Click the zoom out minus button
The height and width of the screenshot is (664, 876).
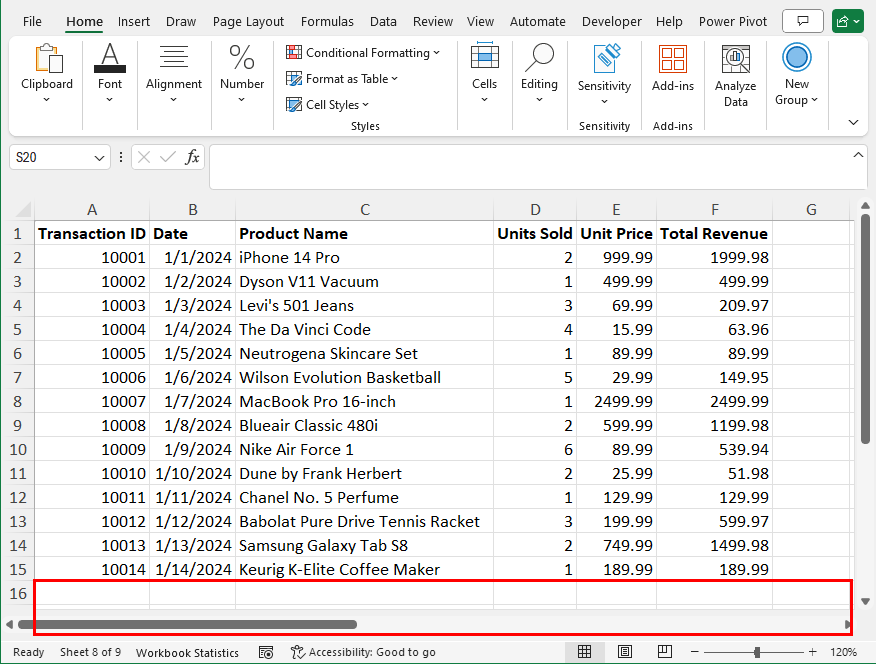pyautogui.click(x=694, y=652)
